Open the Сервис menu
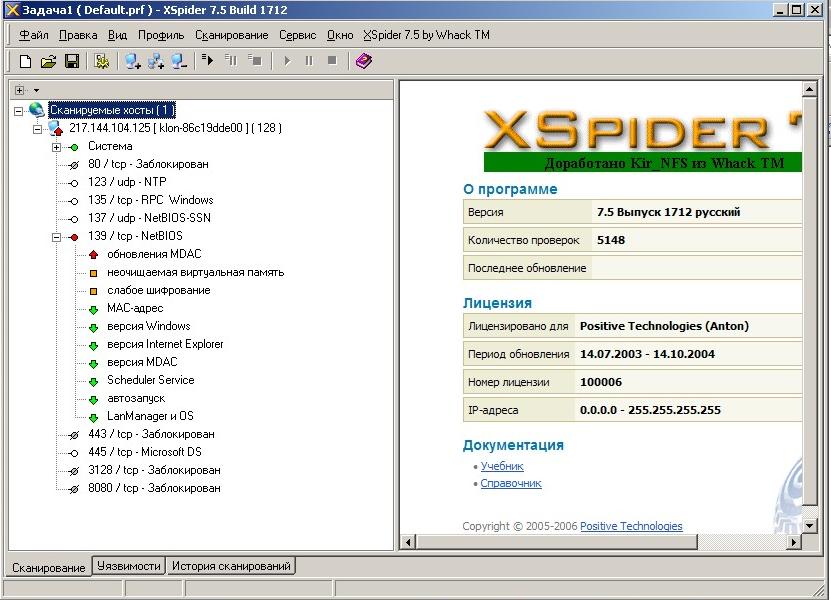Screen dimensions: 831x600 (297, 35)
